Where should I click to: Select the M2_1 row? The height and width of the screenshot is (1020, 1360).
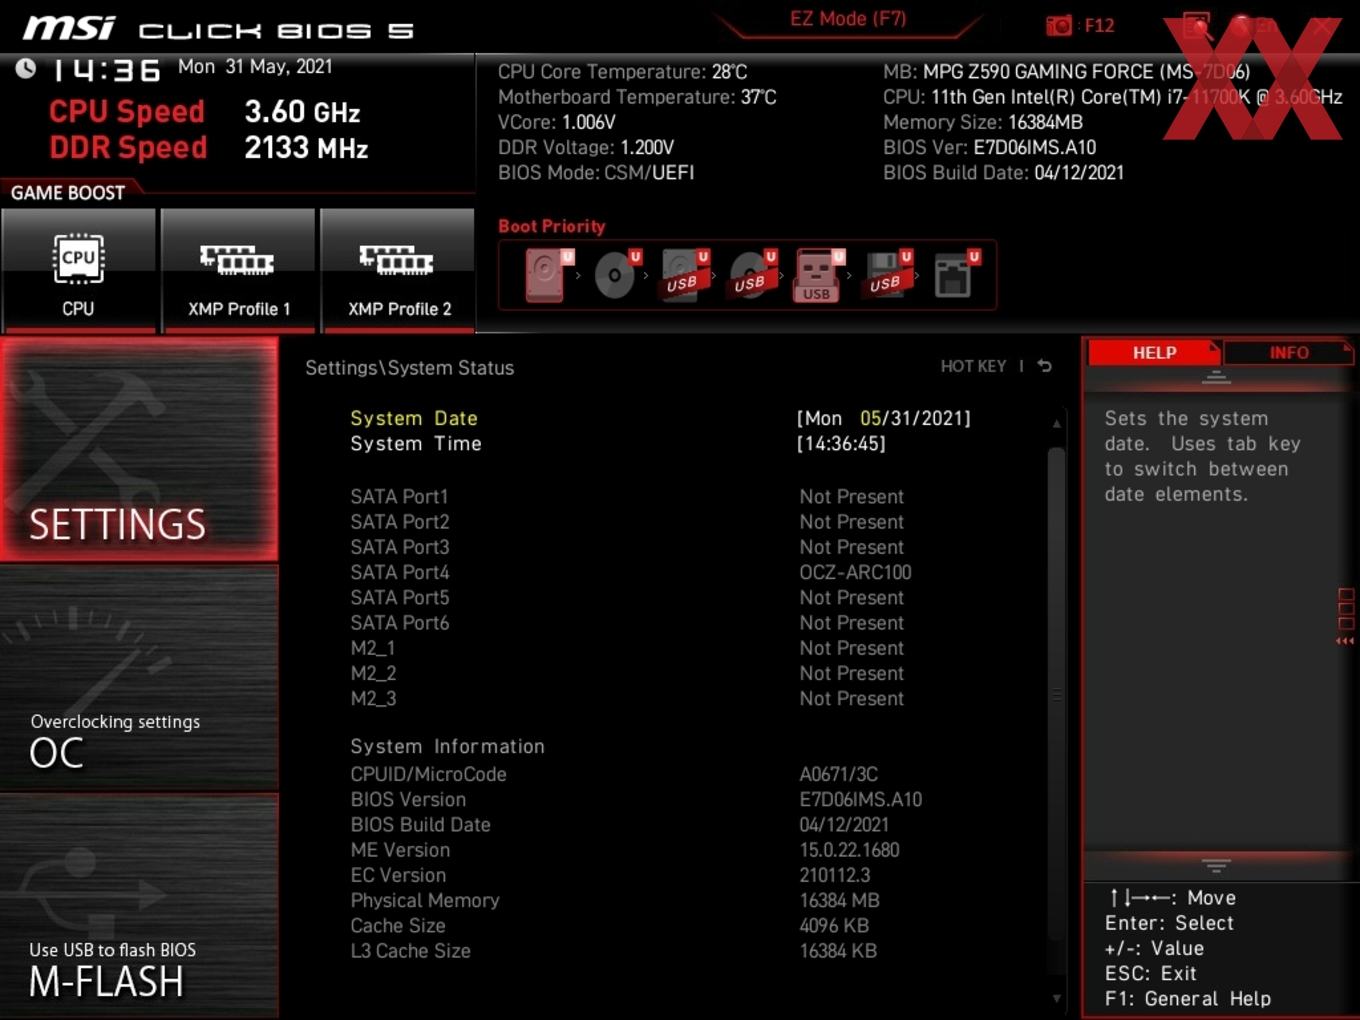click(627, 648)
